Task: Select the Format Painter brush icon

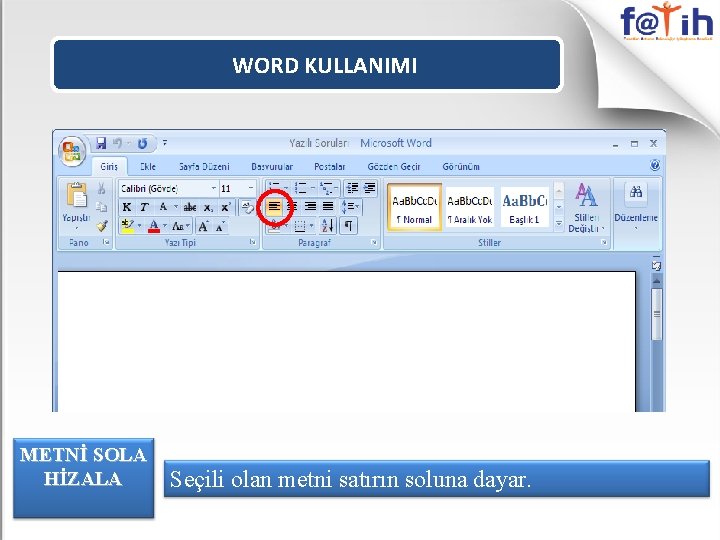Action: (101, 225)
